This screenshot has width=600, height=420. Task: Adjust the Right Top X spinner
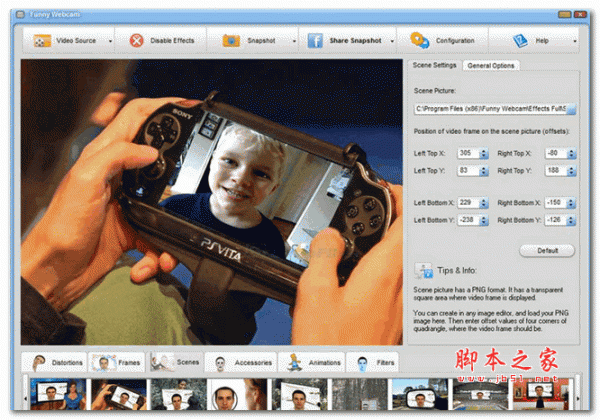coord(572,153)
